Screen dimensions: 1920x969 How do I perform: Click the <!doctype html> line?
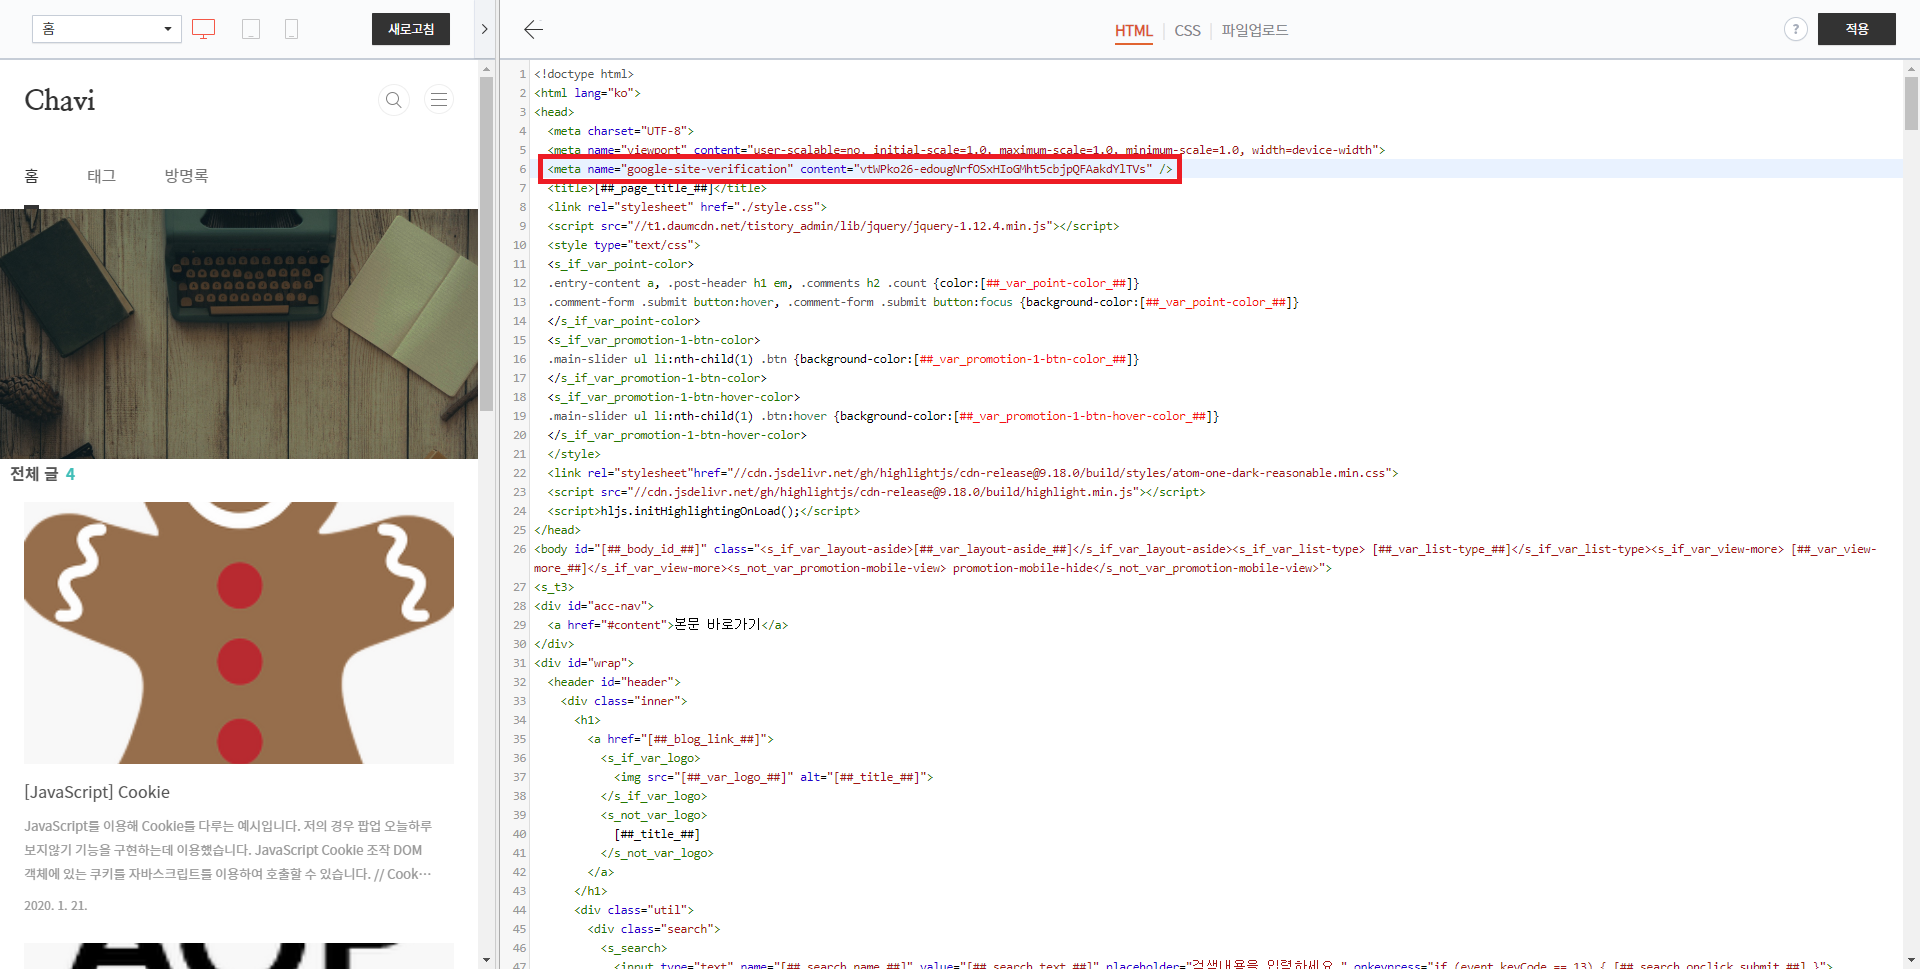pos(584,74)
